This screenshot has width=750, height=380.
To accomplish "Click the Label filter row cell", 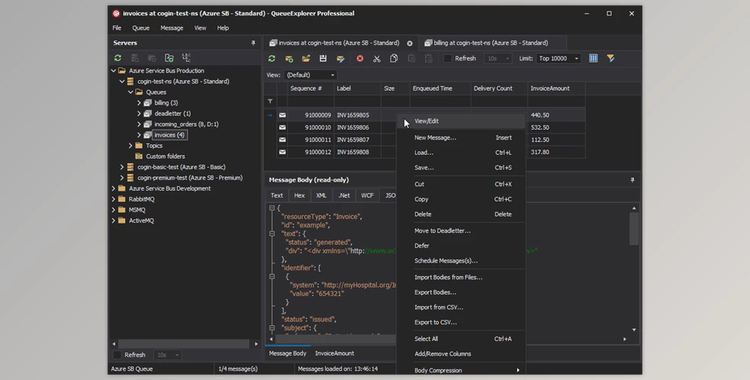I will point(357,101).
